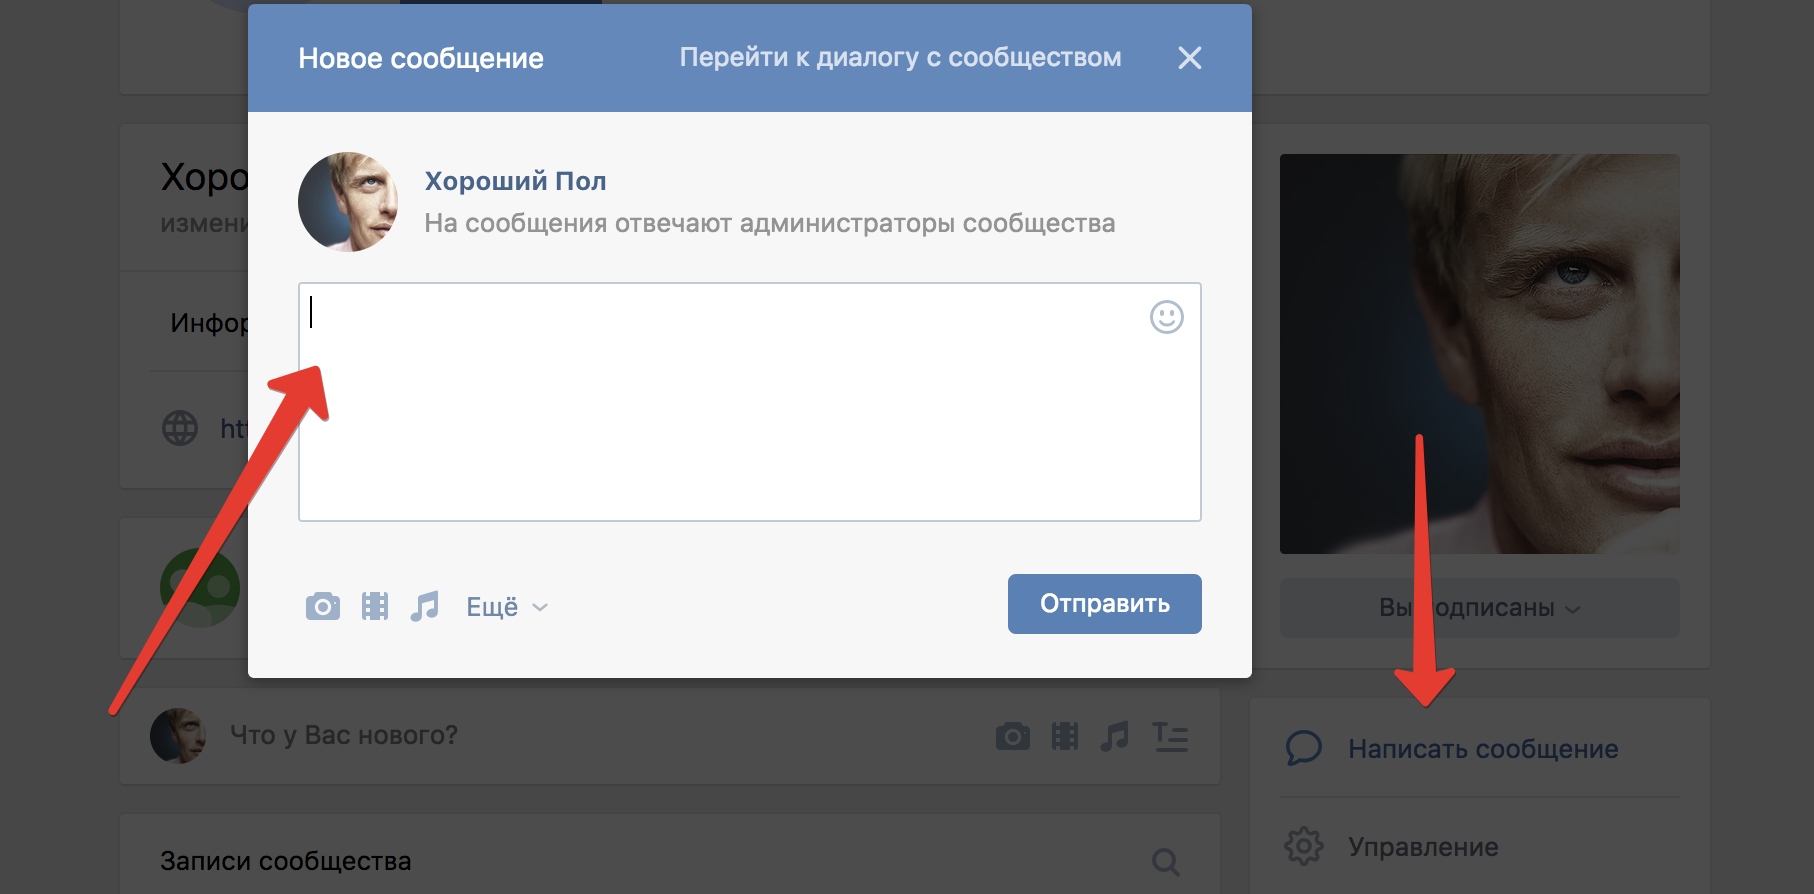This screenshot has width=1814, height=894.
Task: Add video to wall post via film icon
Action: tap(1065, 737)
